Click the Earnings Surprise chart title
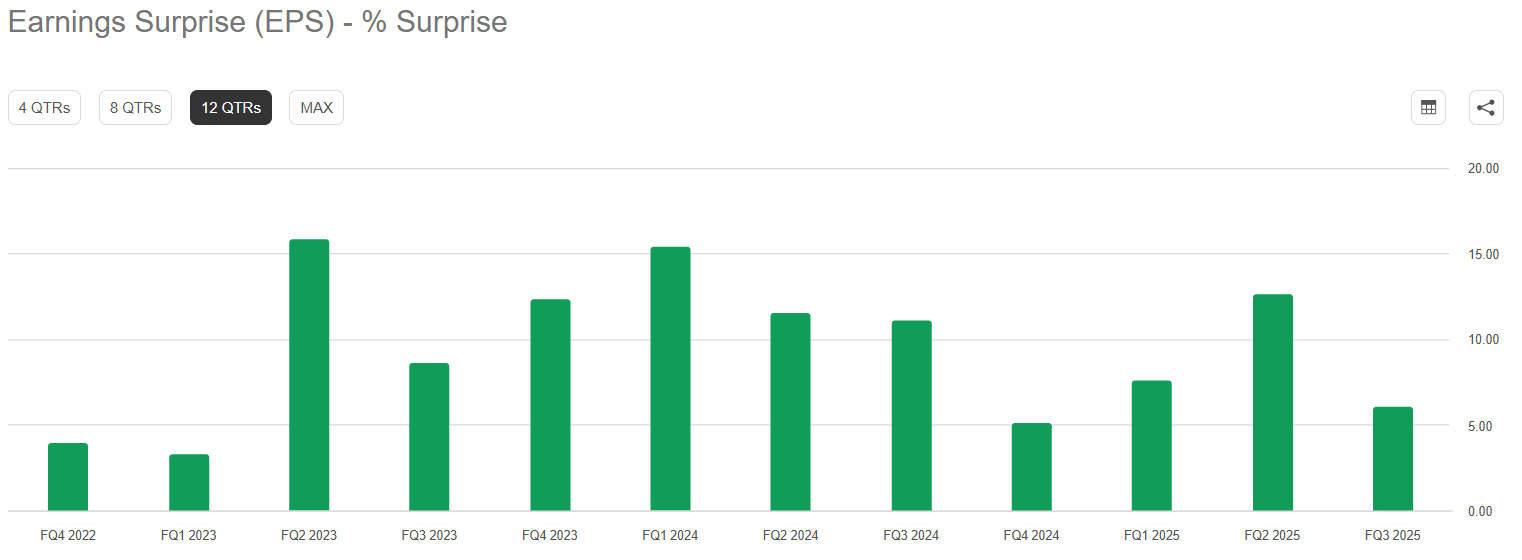Screen dimensions: 1522x560 point(258,22)
